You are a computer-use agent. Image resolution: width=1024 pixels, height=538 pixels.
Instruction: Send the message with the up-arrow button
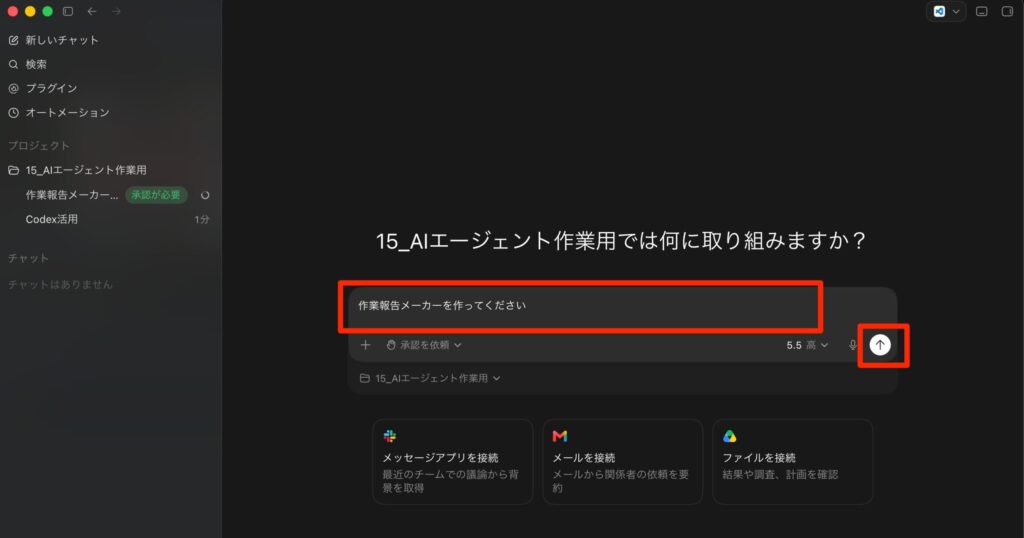tap(880, 345)
